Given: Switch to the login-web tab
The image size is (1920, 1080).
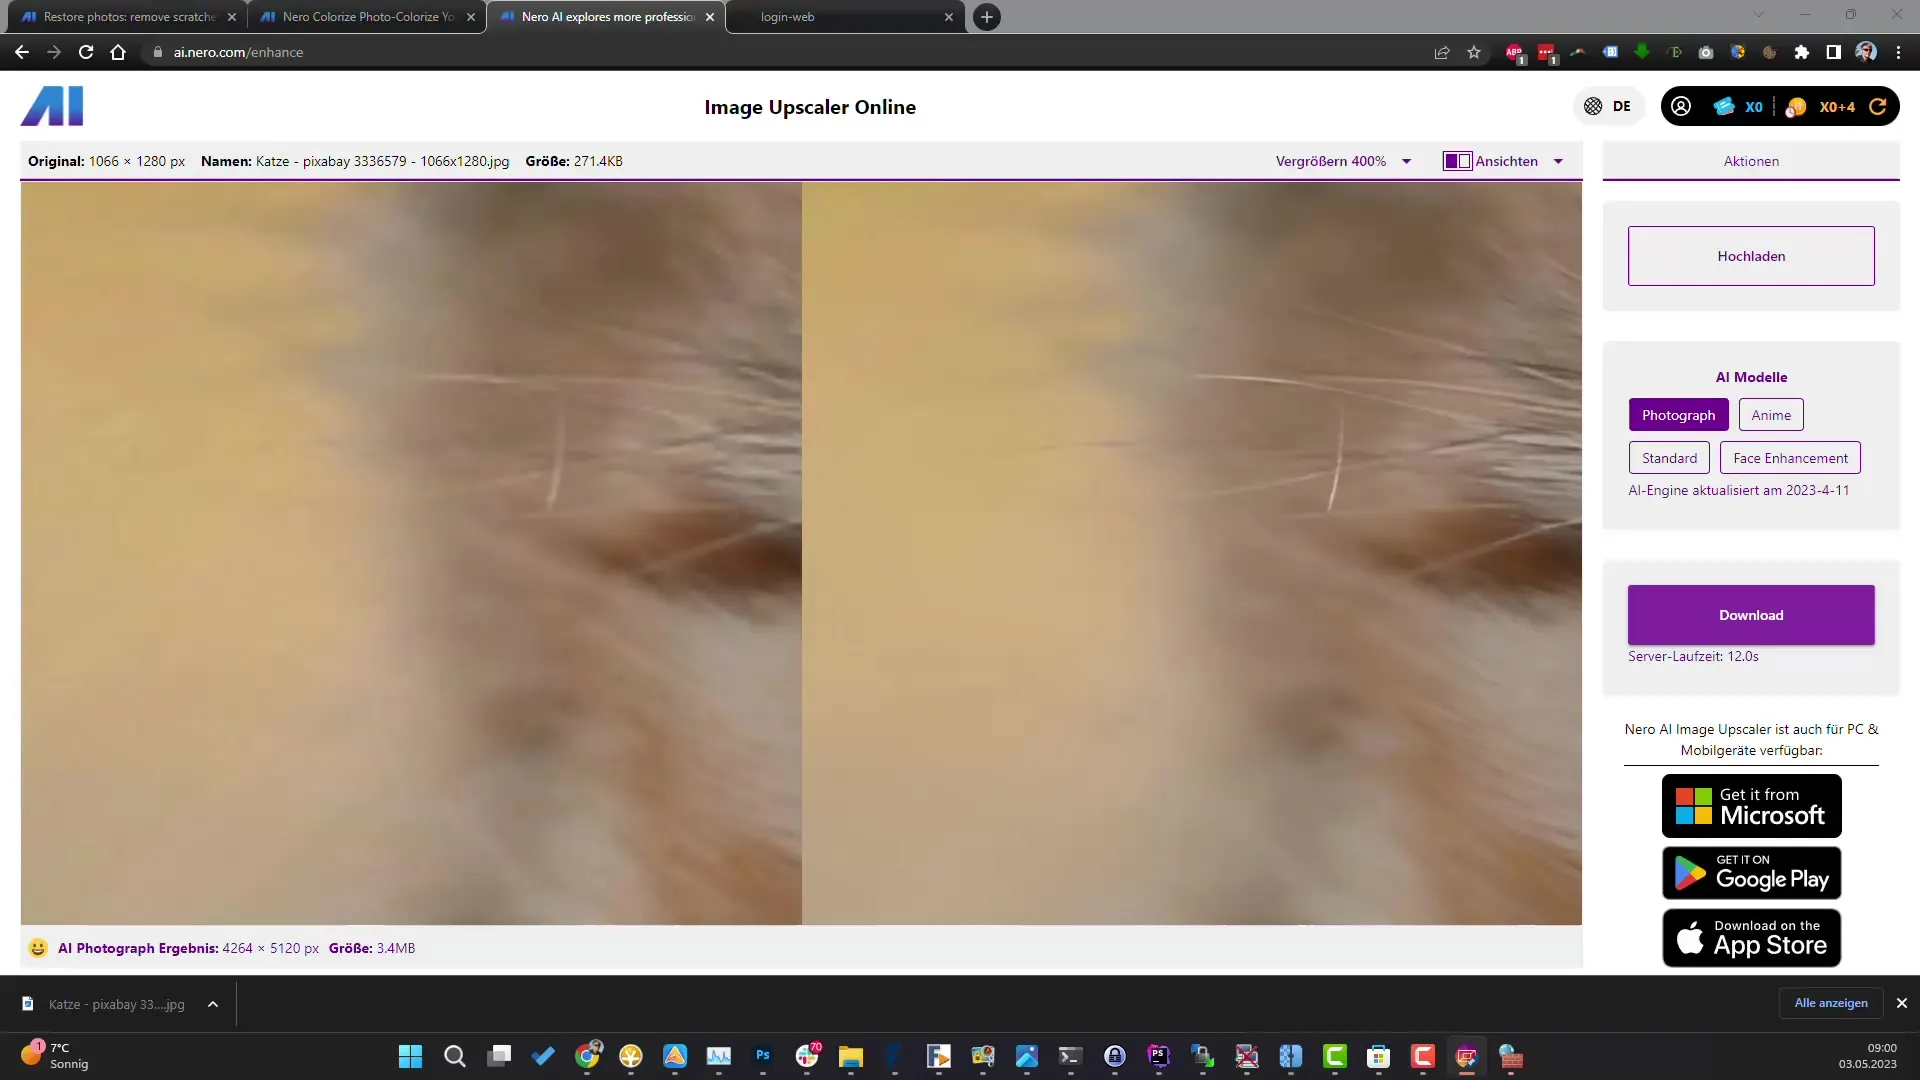Looking at the screenshot, I should pyautogui.click(x=787, y=17).
